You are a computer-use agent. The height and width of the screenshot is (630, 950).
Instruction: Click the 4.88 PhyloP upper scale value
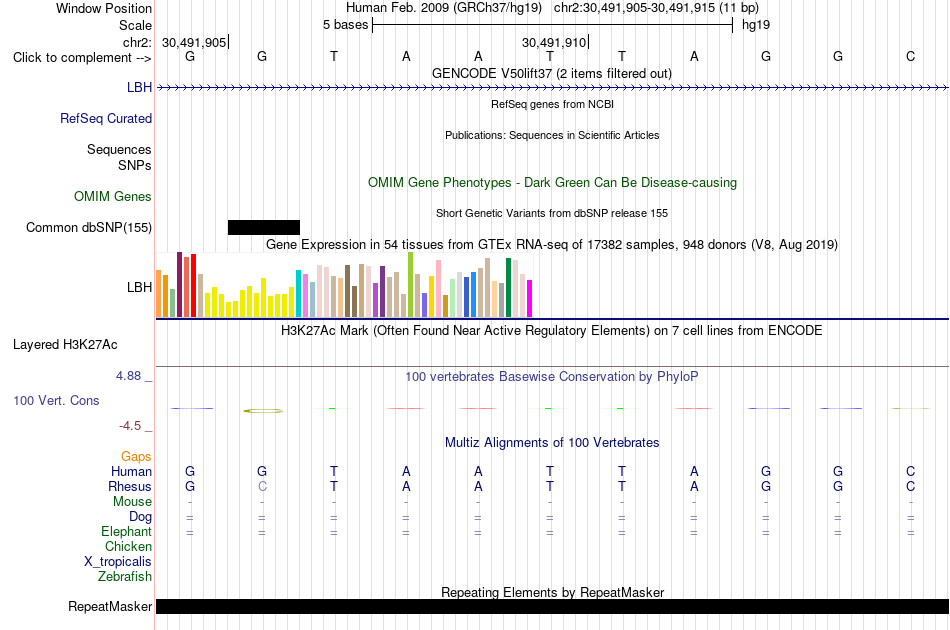click(128, 376)
